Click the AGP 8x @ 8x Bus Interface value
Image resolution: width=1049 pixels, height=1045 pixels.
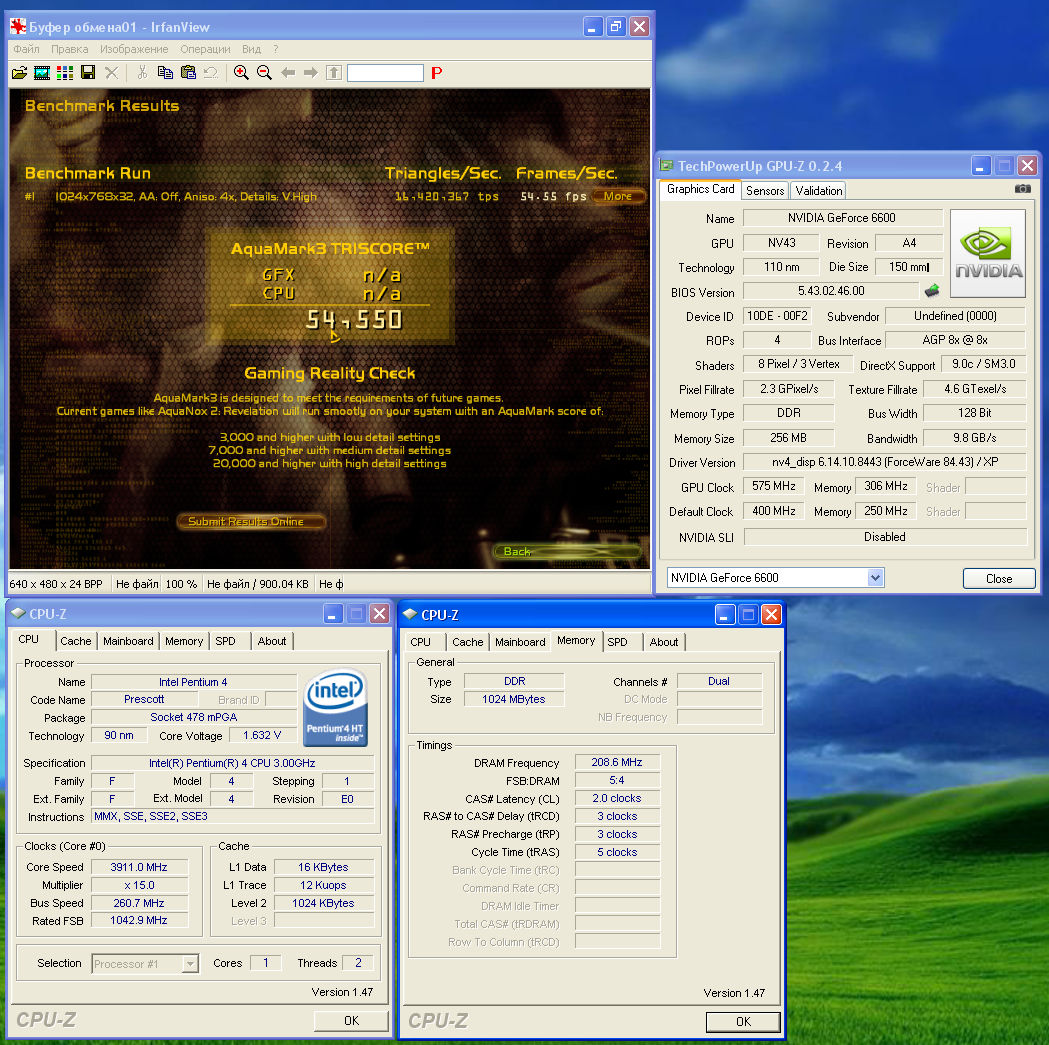click(x=955, y=340)
